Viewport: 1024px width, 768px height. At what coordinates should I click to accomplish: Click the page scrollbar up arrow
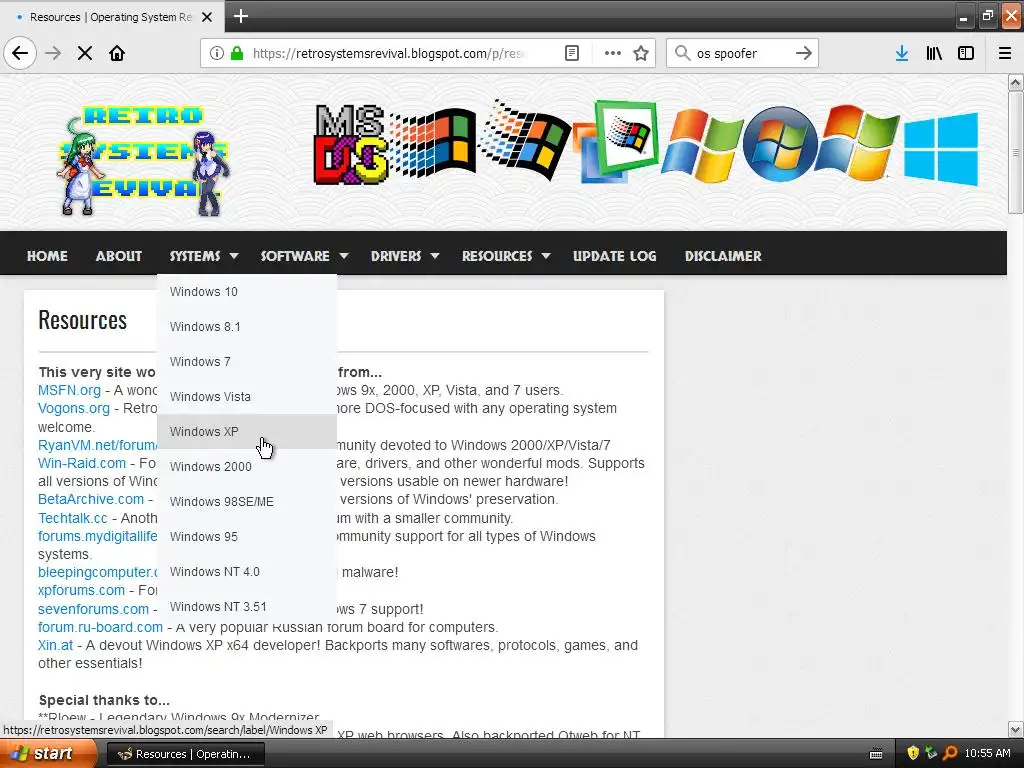[1015, 82]
